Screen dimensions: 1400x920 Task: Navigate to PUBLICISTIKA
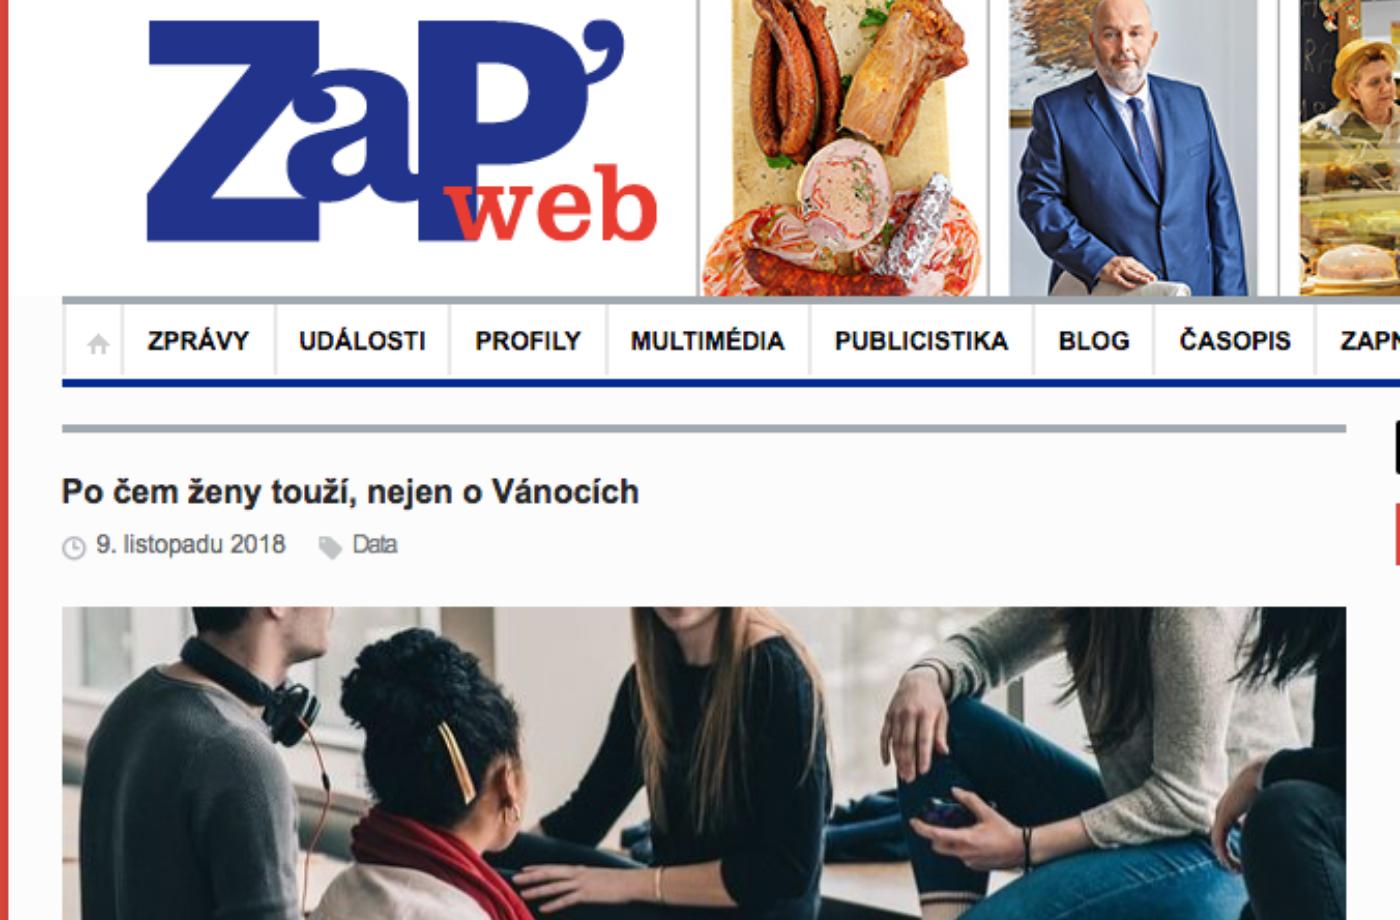[x=921, y=341]
